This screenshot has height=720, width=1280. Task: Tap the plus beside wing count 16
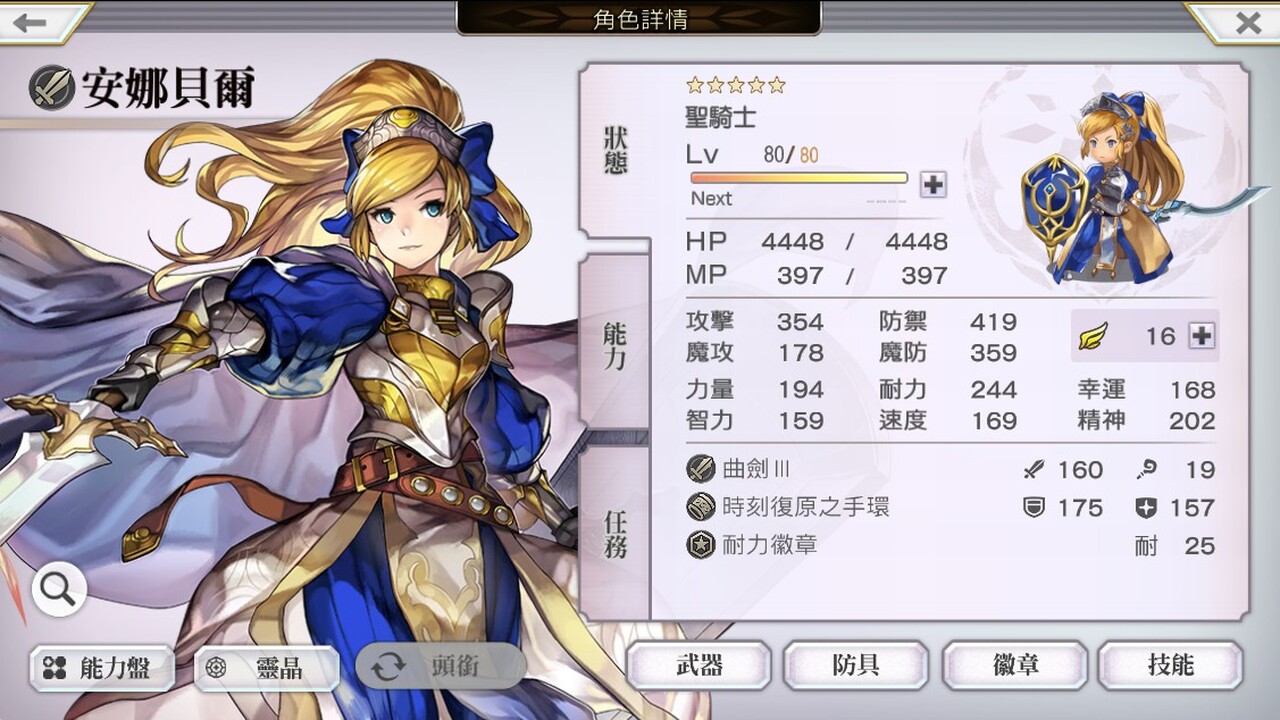coord(1201,336)
